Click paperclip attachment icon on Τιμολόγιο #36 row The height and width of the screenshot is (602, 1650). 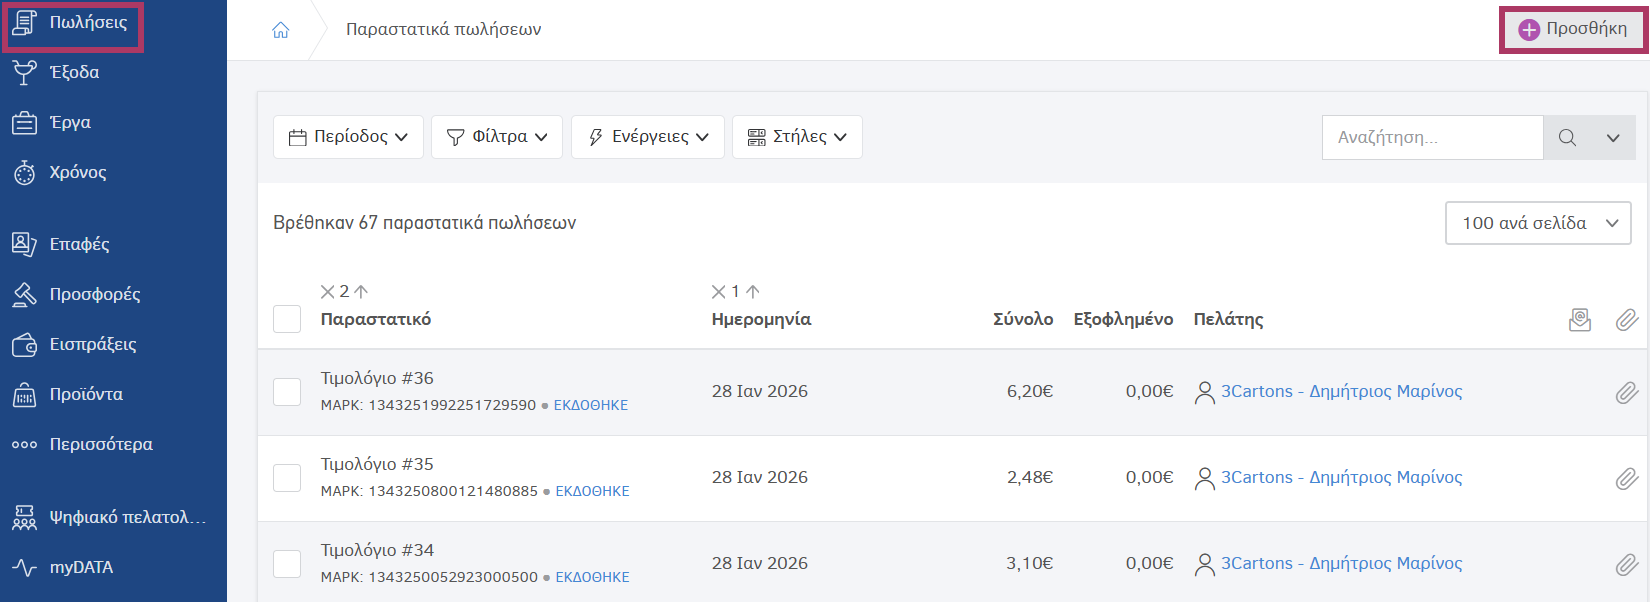click(1627, 393)
